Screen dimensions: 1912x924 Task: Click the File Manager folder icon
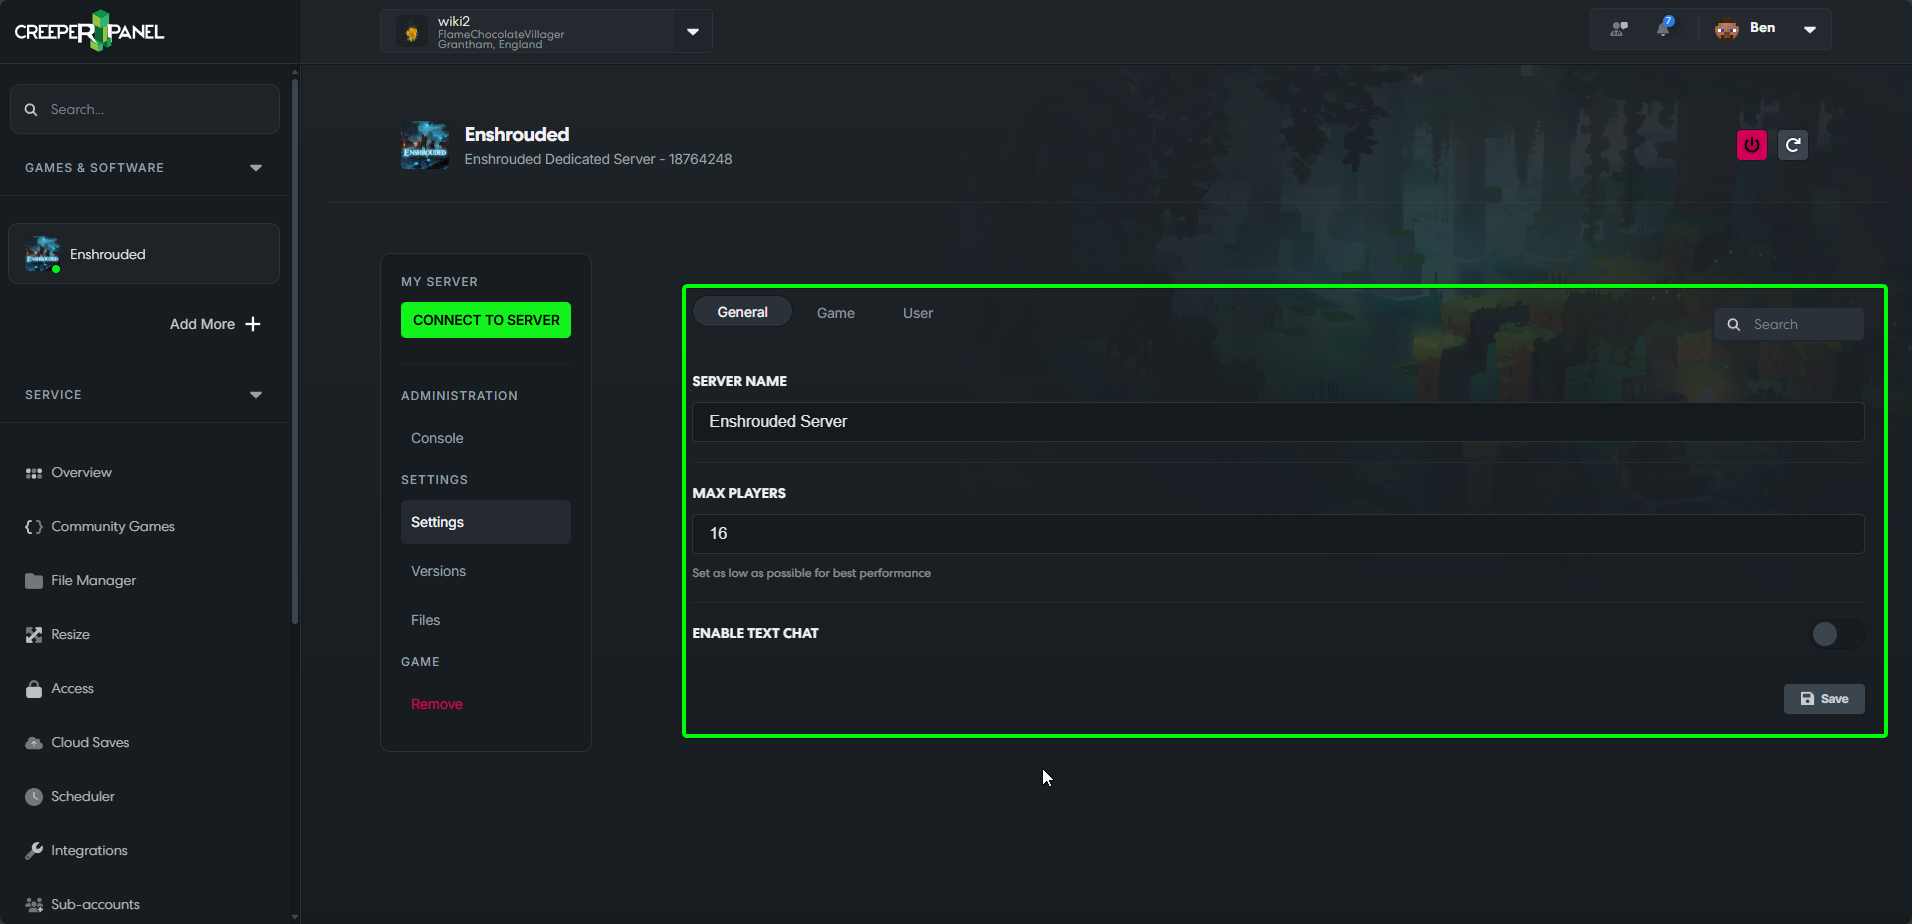[34, 581]
